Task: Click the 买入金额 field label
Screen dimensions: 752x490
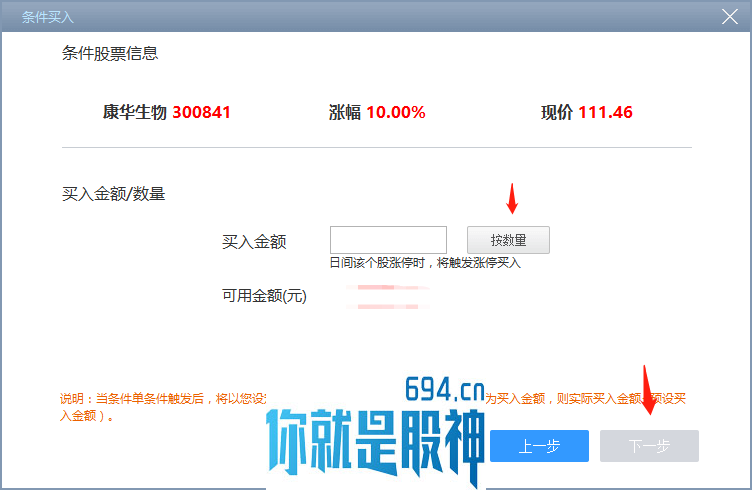Action: click(254, 242)
